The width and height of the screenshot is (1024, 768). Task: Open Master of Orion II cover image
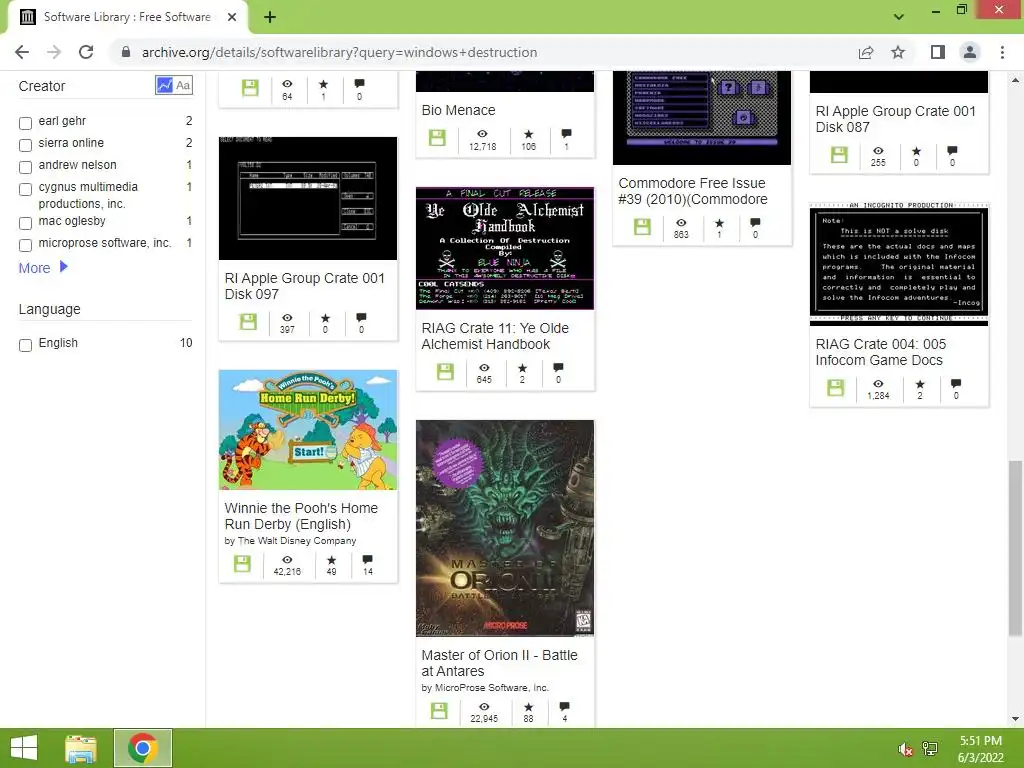coord(505,528)
